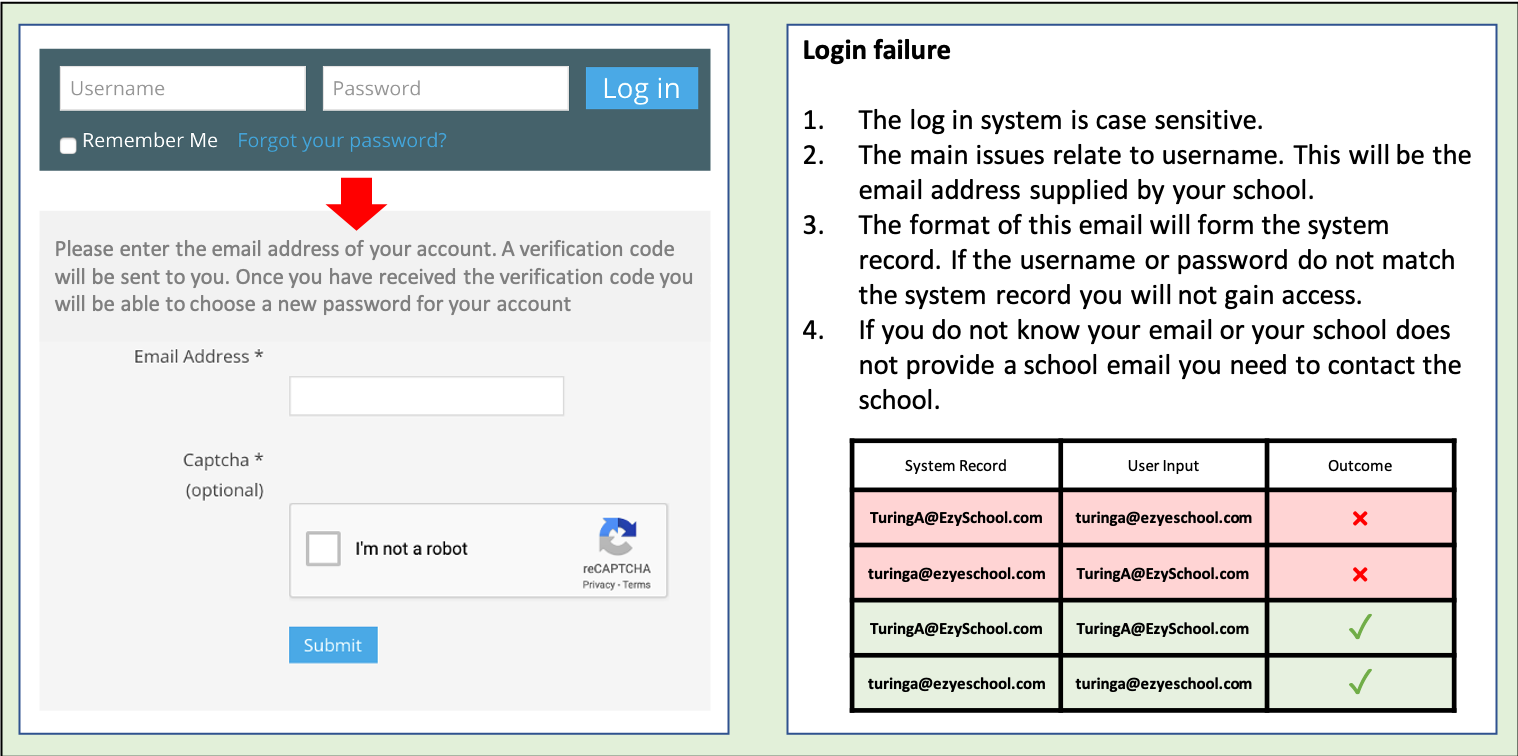
Task: Click green checkmark in third table data row
Action: pyautogui.click(x=1359, y=628)
